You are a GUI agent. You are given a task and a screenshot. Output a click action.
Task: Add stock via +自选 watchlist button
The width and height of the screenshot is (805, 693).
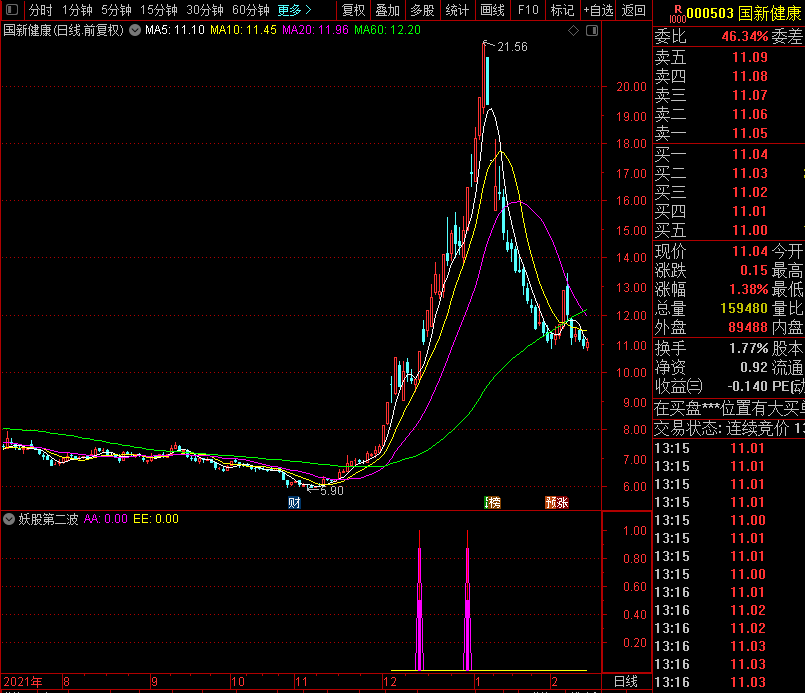[x=598, y=10]
